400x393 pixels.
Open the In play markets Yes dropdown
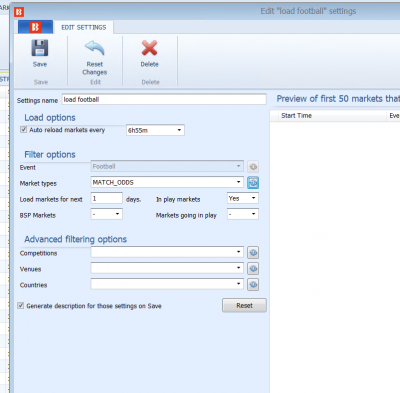pyautogui.click(x=243, y=198)
